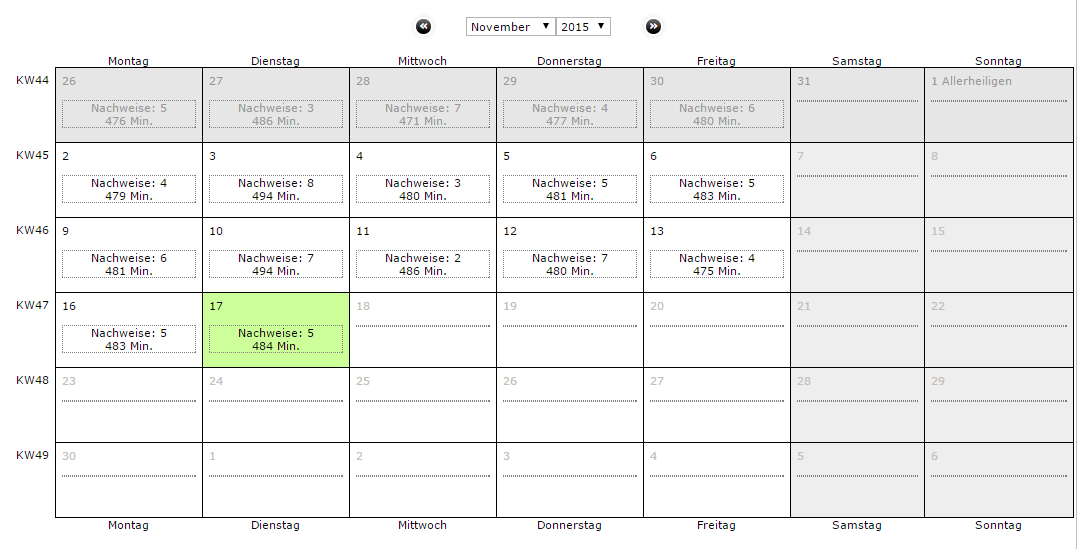
Task: Go to next month with right arrow icon
Action: pos(653,27)
